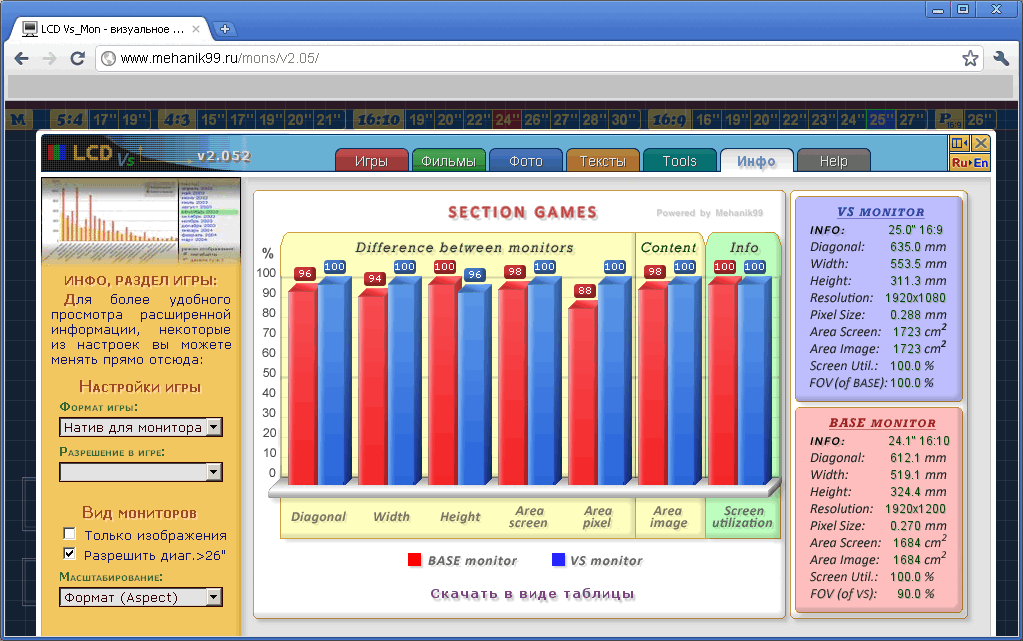This screenshot has height=641, width=1023.
Task: Open the Фото tab
Action: pyautogui.click(x=525, y=161)
